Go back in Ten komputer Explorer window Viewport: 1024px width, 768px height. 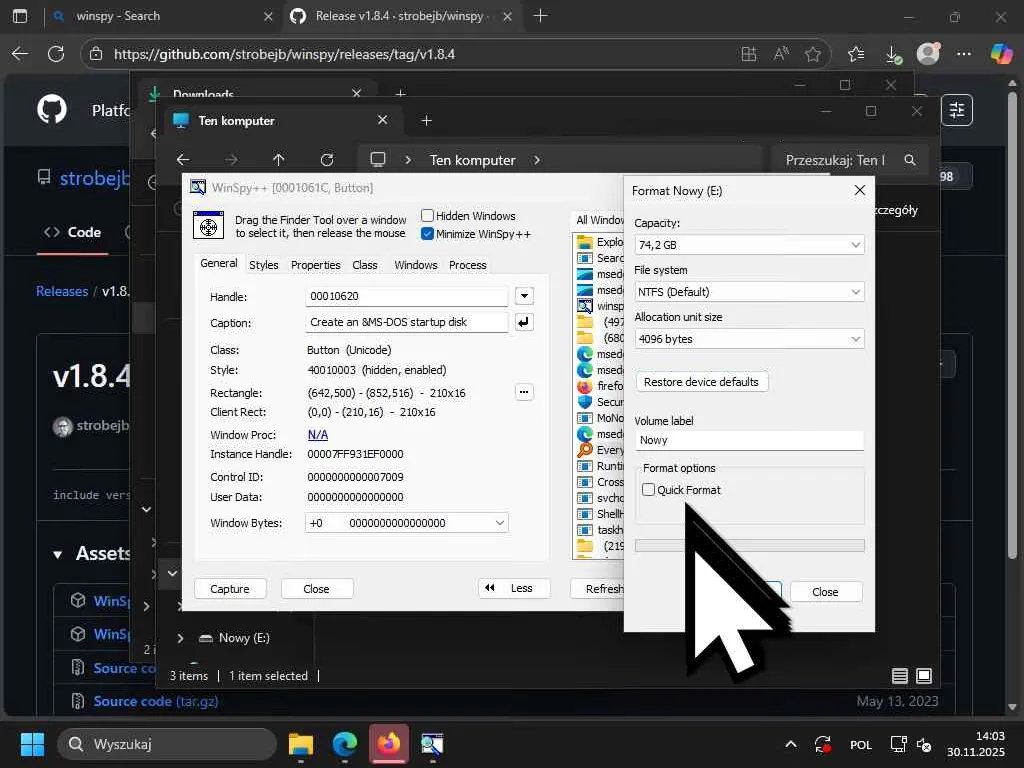point(184,159)
